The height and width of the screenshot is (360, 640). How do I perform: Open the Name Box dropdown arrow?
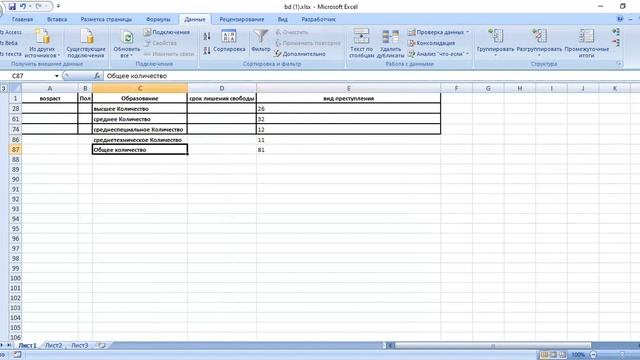click(x=57, y=76)
